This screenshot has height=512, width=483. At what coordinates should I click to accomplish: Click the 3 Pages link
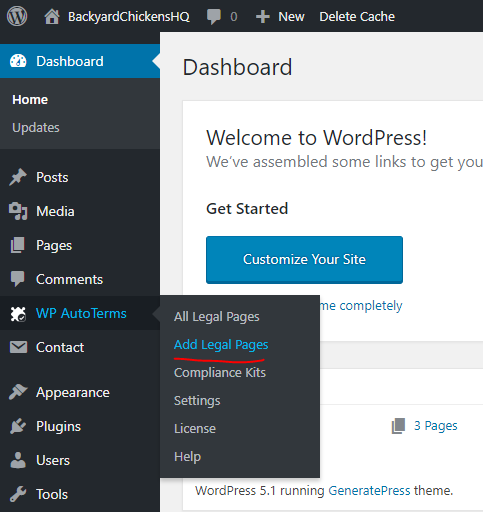(436, 426)
